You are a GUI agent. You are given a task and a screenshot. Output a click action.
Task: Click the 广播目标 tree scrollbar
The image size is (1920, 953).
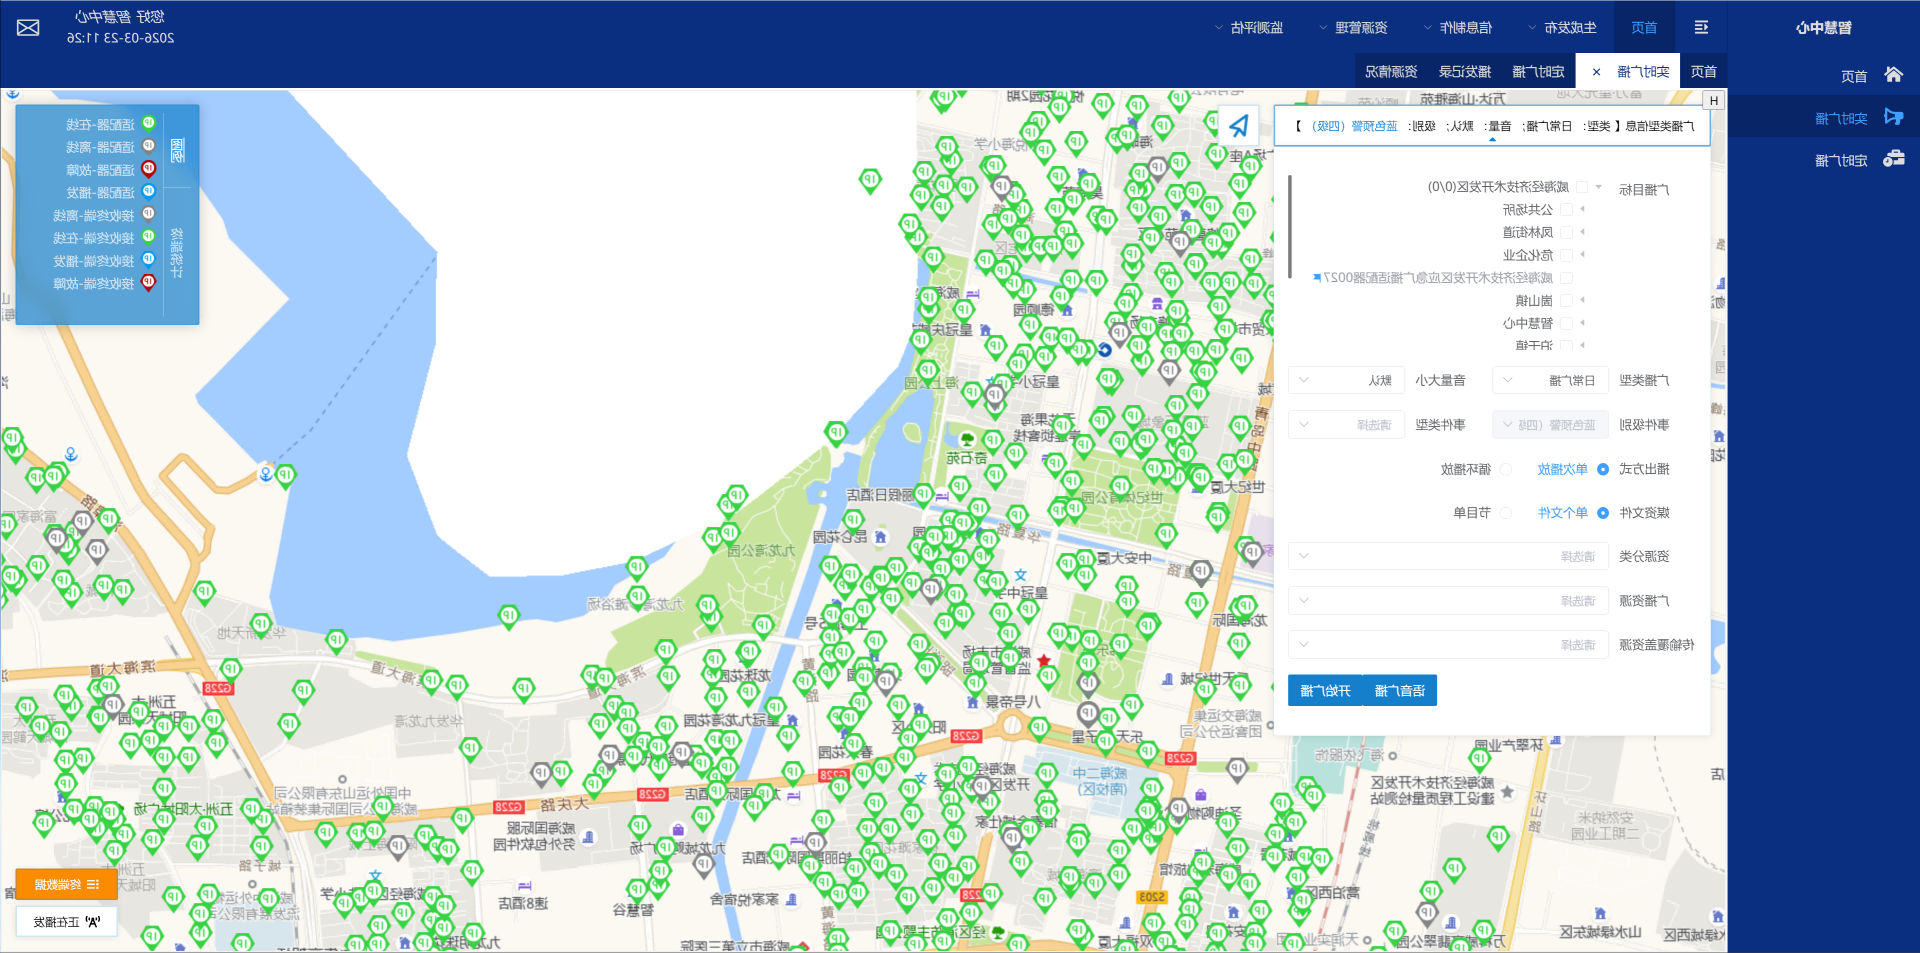tap(1290, 226)
